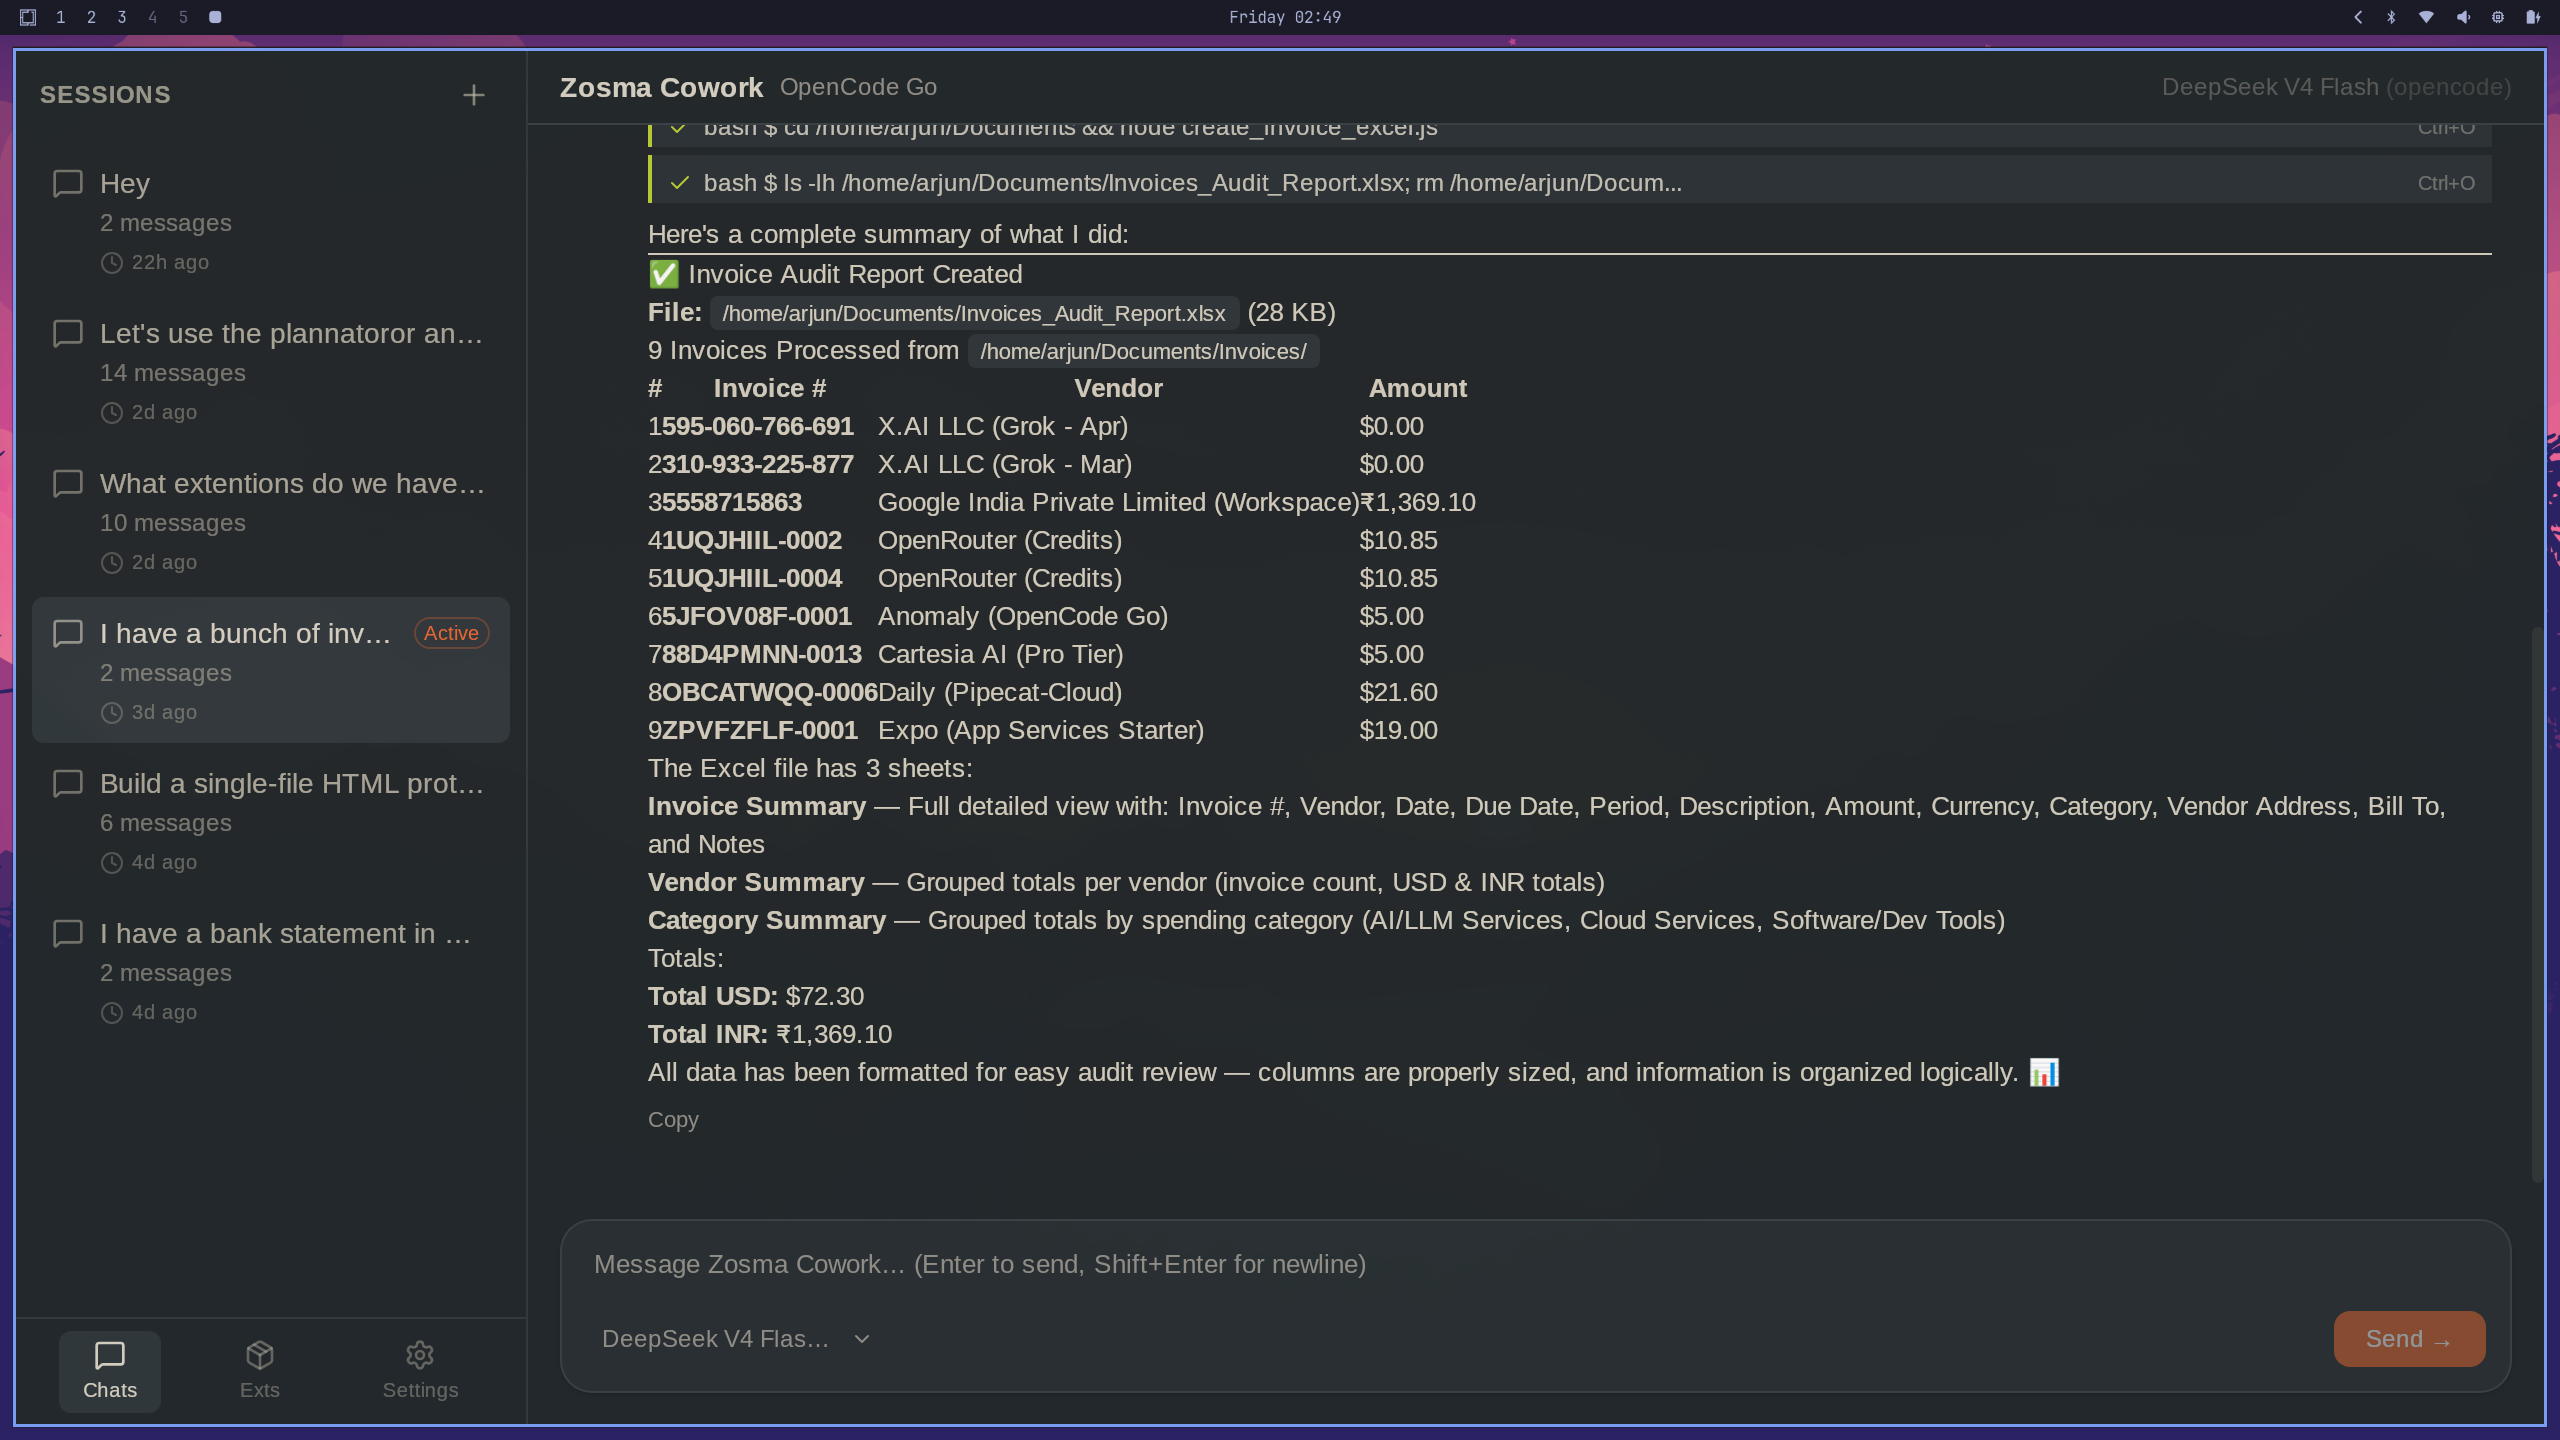Open the Chats tab
2560x1440 pixels.
pyautogui.click(x=110, y=1371)
